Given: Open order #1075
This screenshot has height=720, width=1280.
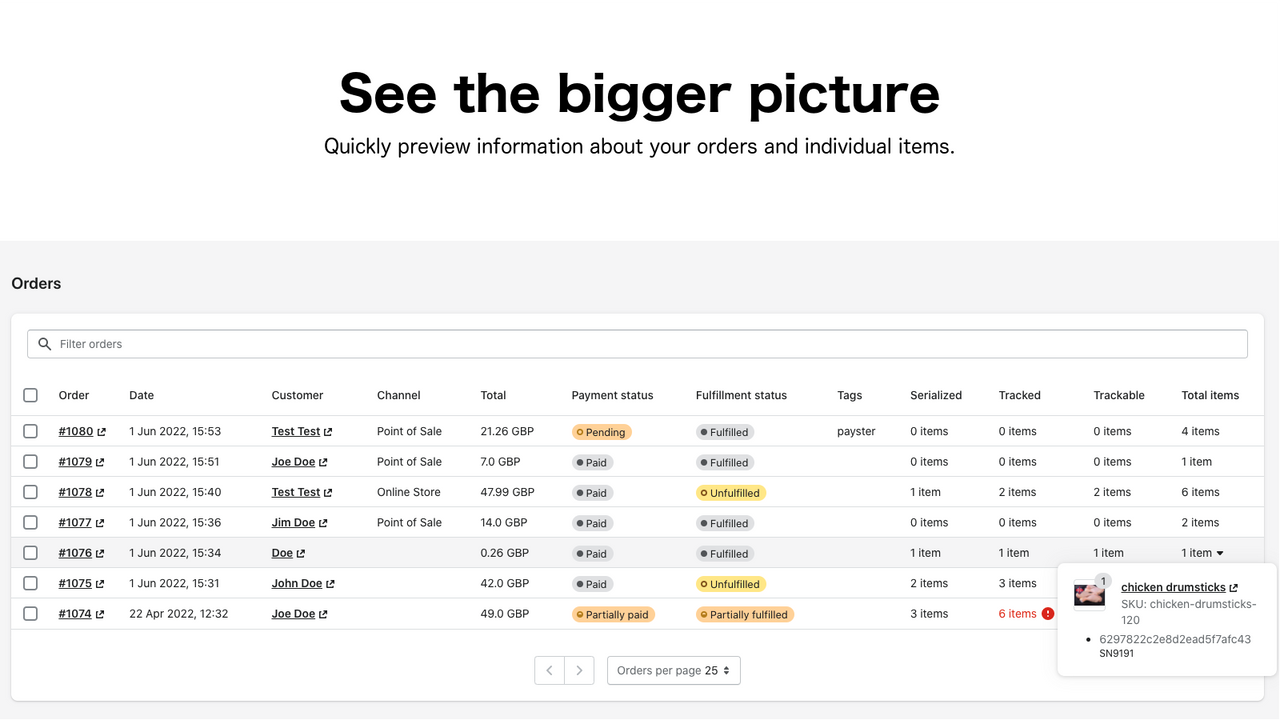Looking at the screenshot, I should tap(75, 583).
